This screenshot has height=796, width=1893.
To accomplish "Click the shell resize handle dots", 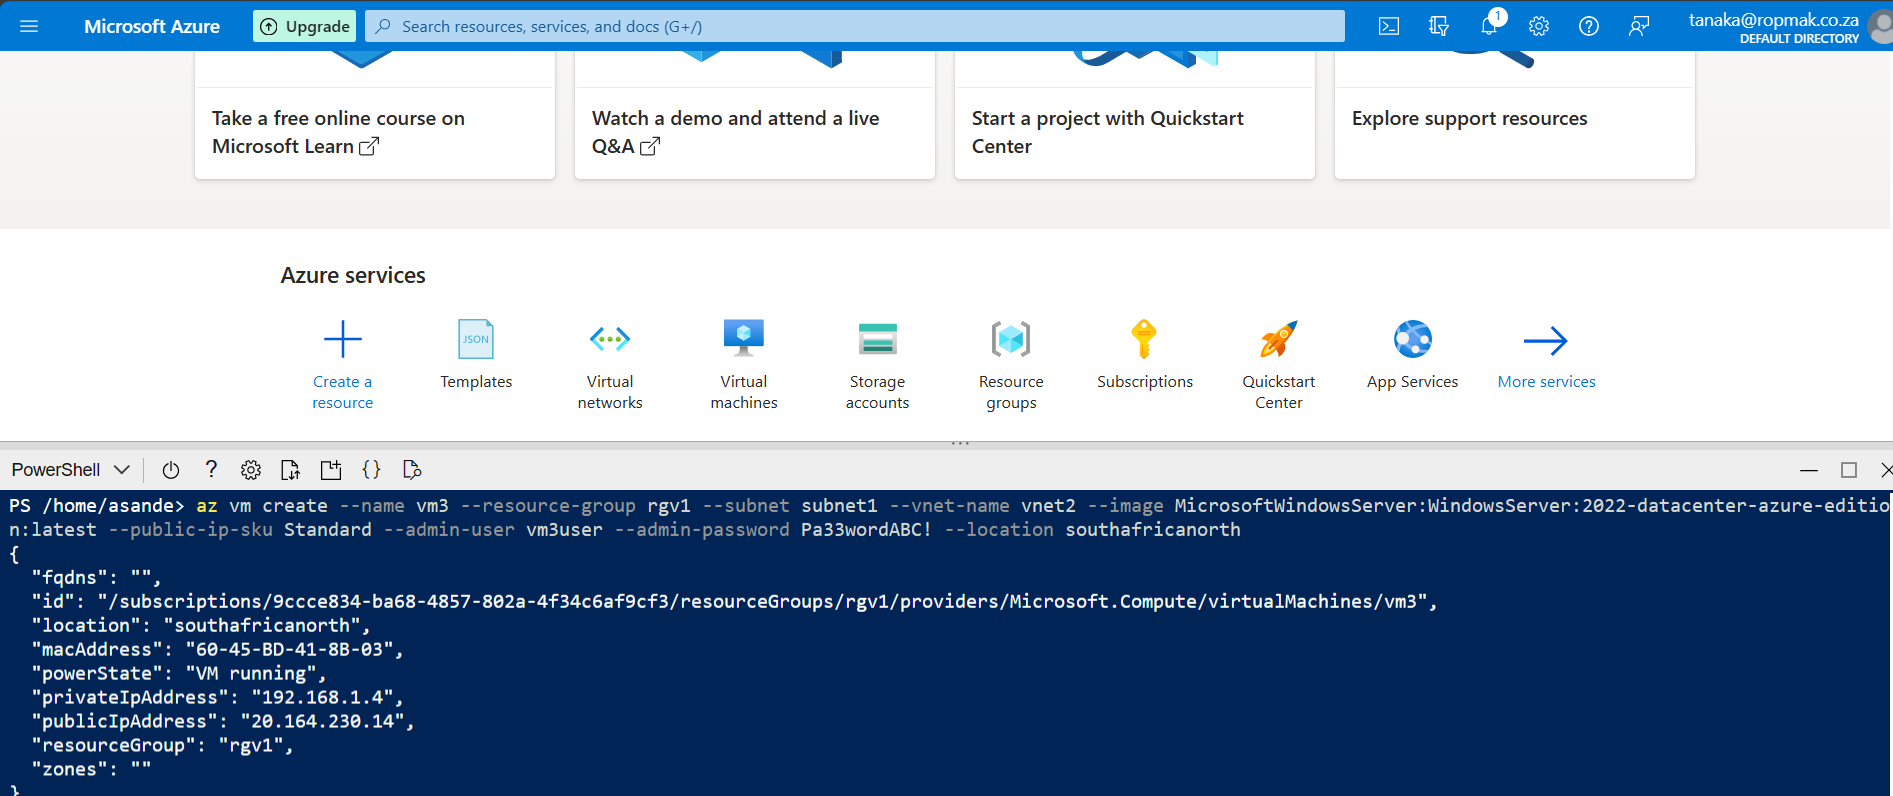I will coord(960,442).
